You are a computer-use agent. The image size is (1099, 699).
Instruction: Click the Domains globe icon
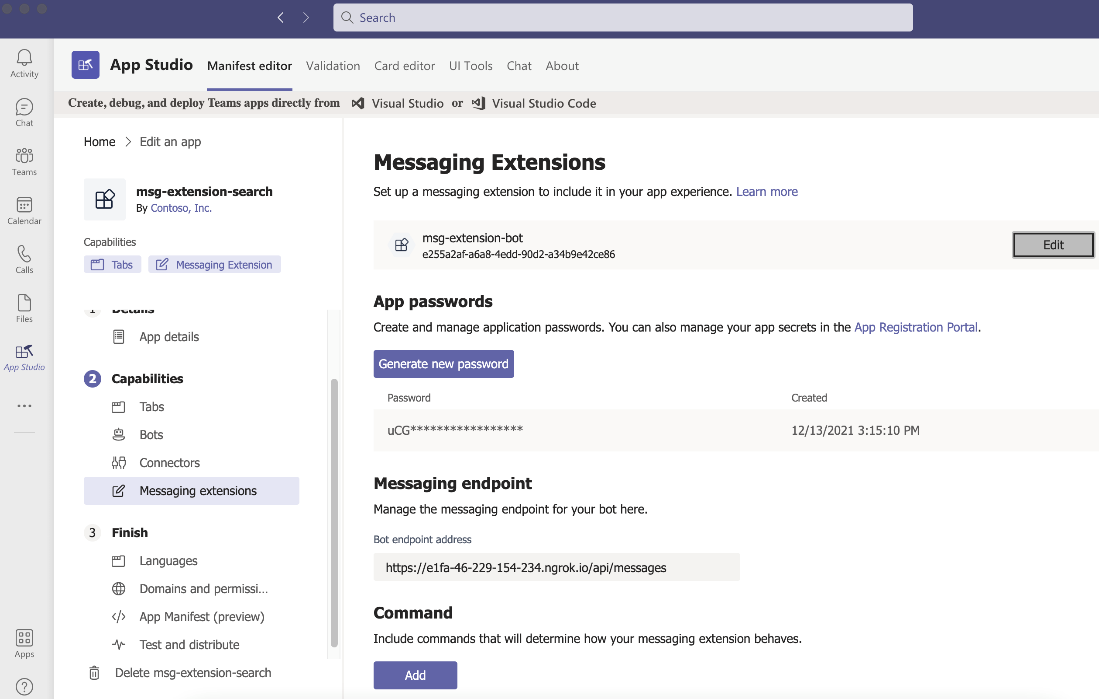click(118, 589)
